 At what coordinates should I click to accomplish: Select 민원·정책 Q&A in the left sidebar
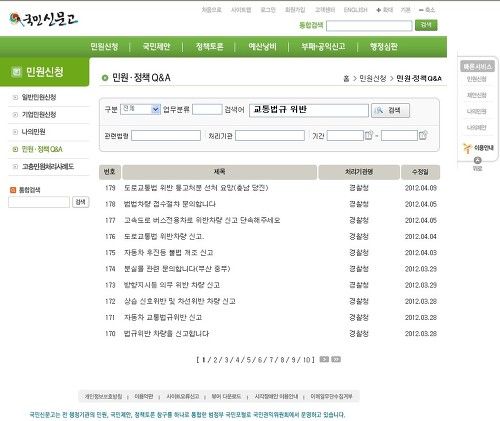42,149
